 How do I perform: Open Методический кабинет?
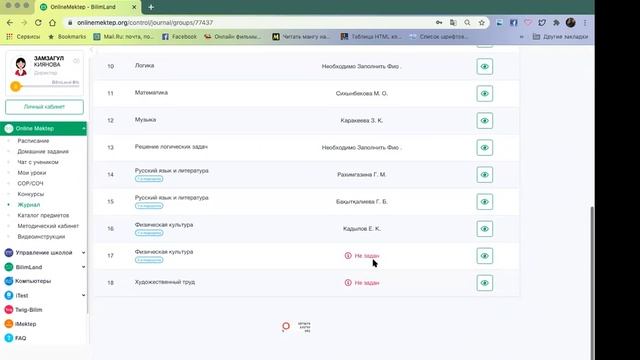48,226
